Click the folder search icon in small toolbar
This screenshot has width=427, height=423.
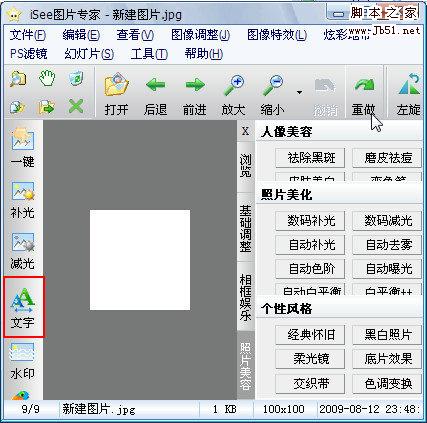click(18, 79)
